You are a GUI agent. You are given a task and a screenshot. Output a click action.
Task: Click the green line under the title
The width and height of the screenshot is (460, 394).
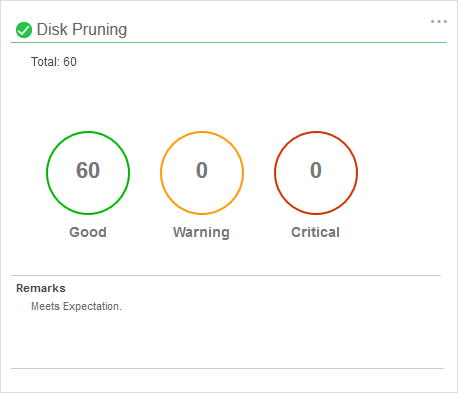[x=229, y=43]
